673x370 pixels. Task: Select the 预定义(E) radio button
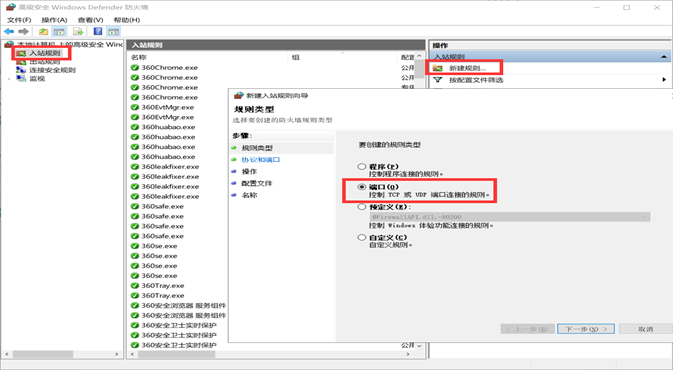pos(362,207)
